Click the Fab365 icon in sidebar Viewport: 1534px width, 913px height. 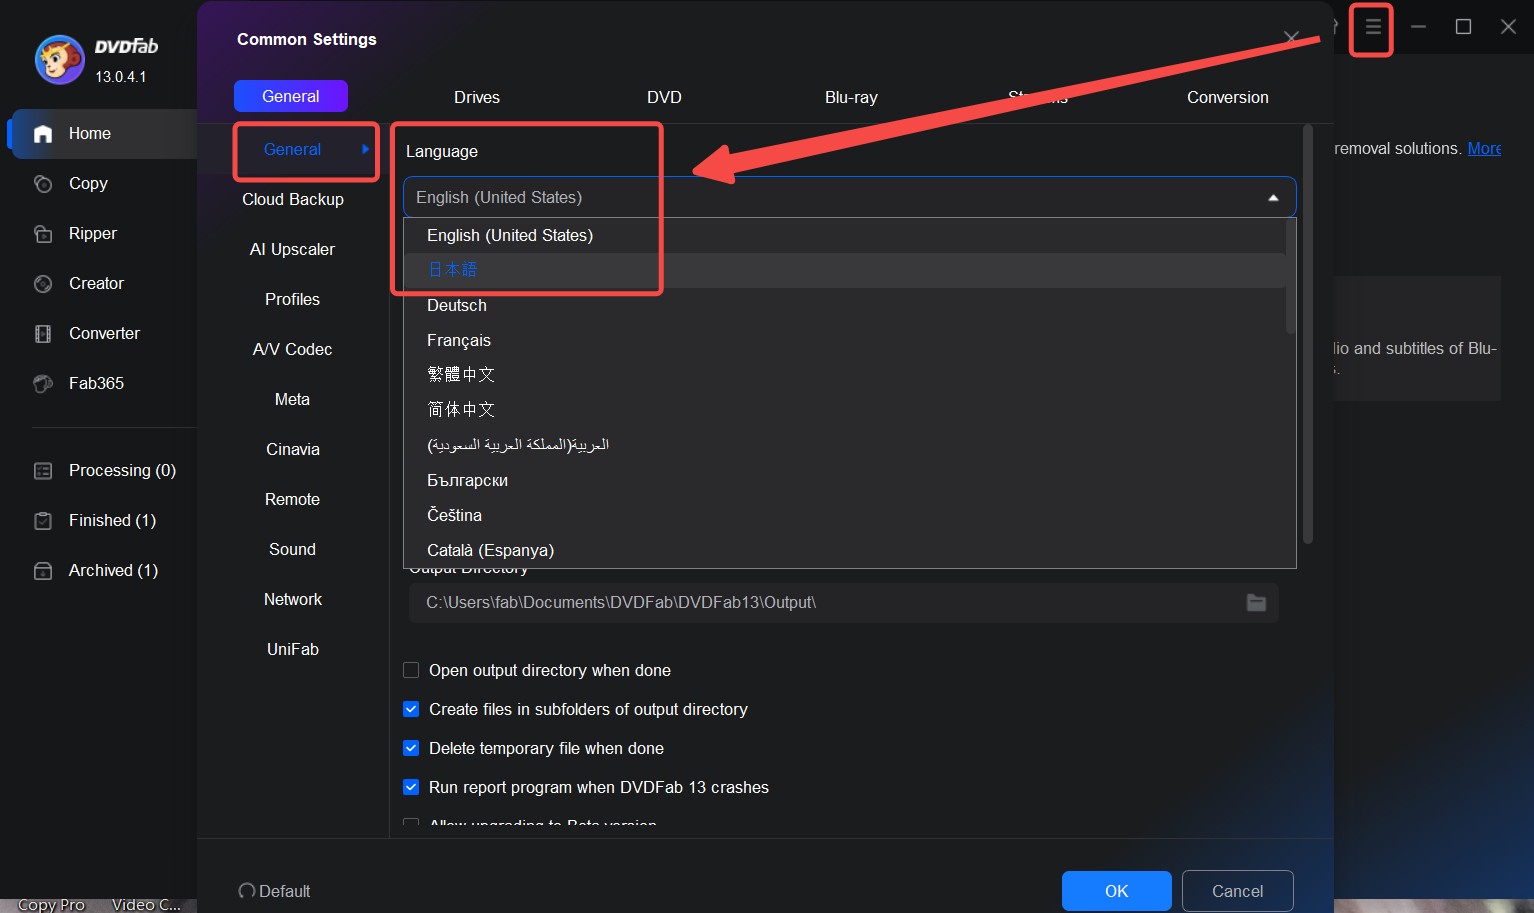coord(43,384)
